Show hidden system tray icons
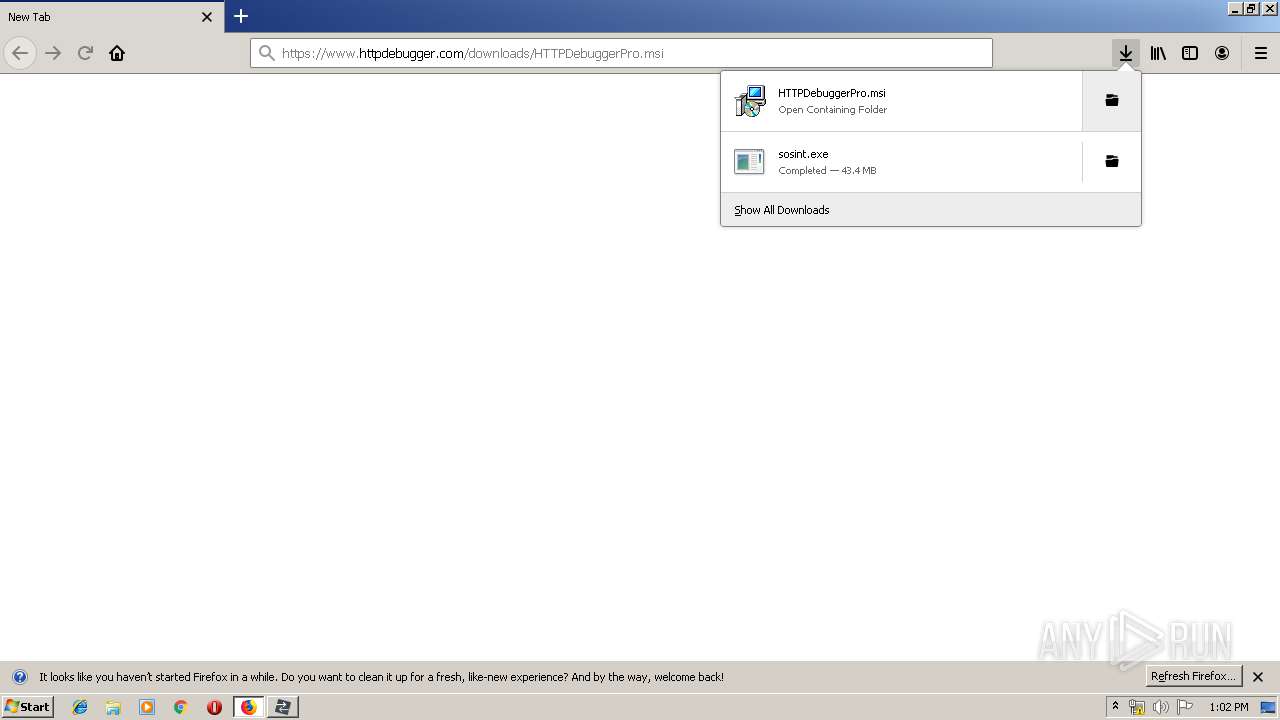The width and height of the screenshot is (1280, 720). click(x=1115, y=707)
